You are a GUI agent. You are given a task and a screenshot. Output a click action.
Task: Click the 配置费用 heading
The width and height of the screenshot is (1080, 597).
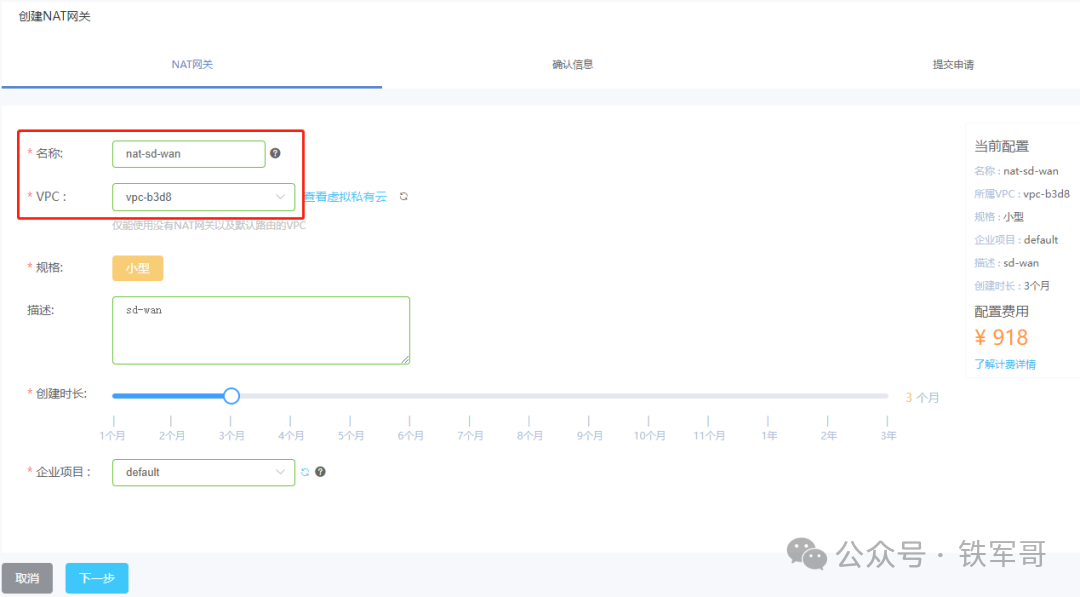[x=1001, y=311]
